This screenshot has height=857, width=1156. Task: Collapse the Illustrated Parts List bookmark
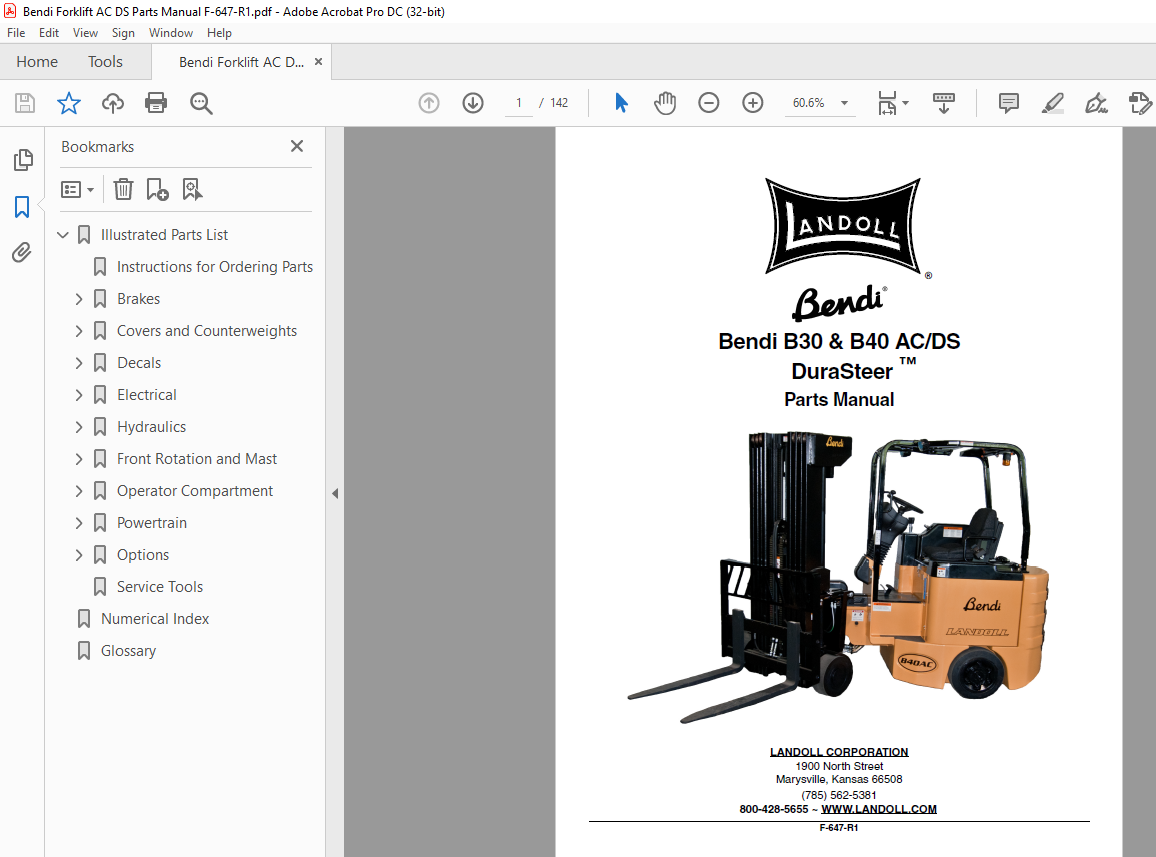pos(63,235)
